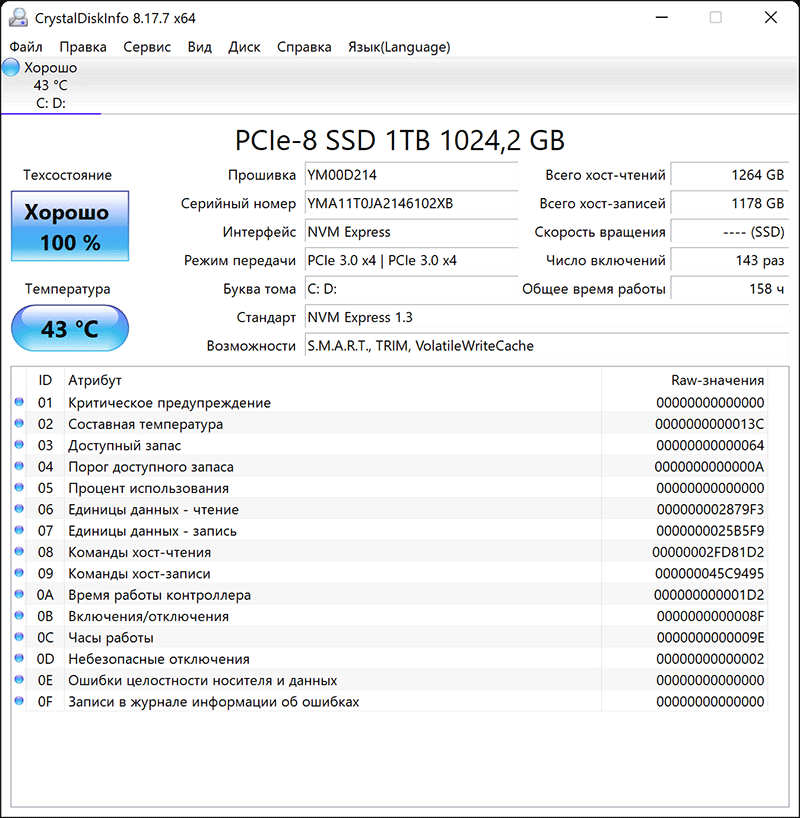800x818 pixels.
Task: Click the disk title PCIe-8 SSD 1TB
Action: tap(400, 140)
